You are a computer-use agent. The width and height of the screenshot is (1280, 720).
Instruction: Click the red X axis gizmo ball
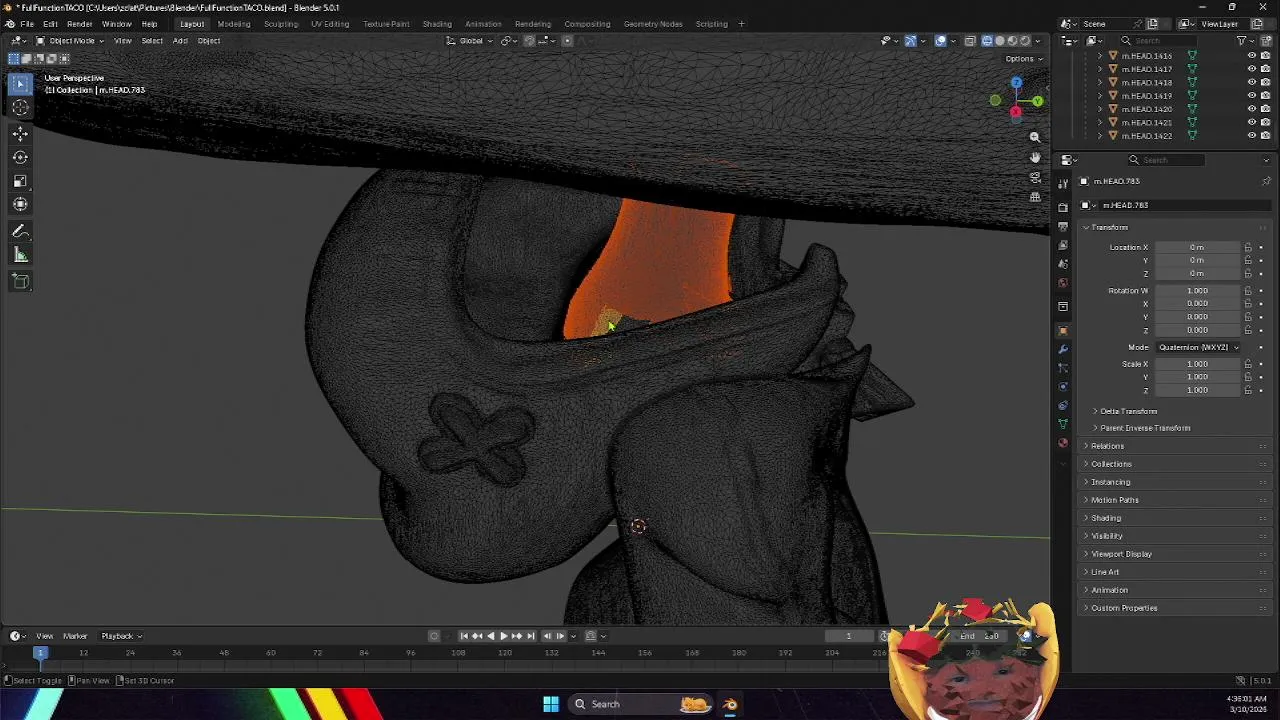pos(1016,111)
